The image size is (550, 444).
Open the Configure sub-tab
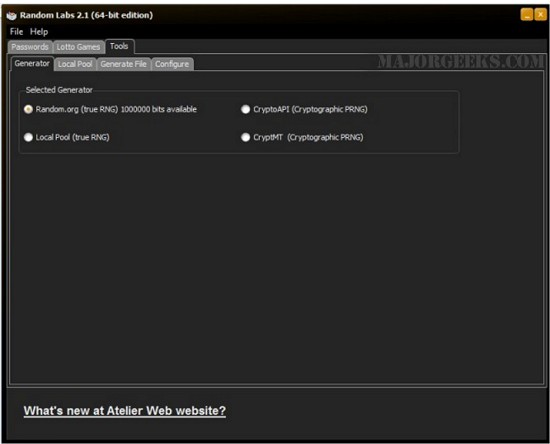pyautogui.click(x=172, y=64)
